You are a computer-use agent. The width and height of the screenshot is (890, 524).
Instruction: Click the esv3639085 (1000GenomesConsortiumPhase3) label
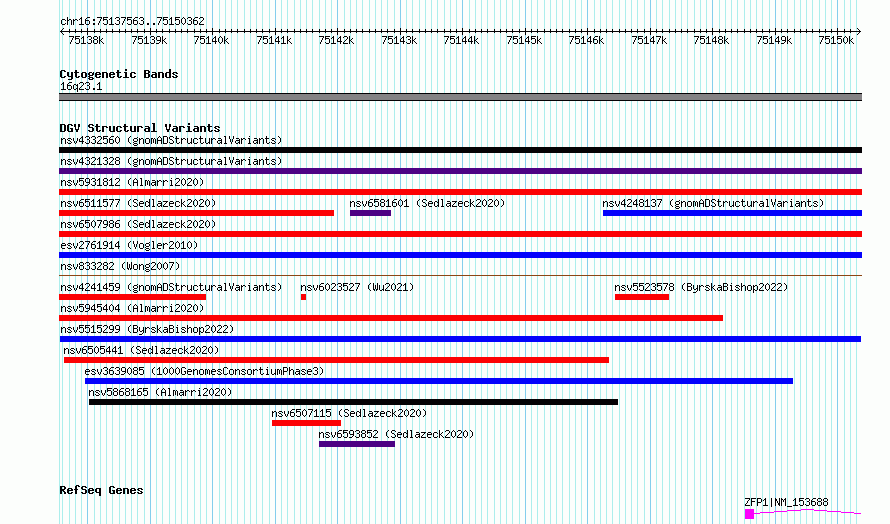(x=204, y=371)
